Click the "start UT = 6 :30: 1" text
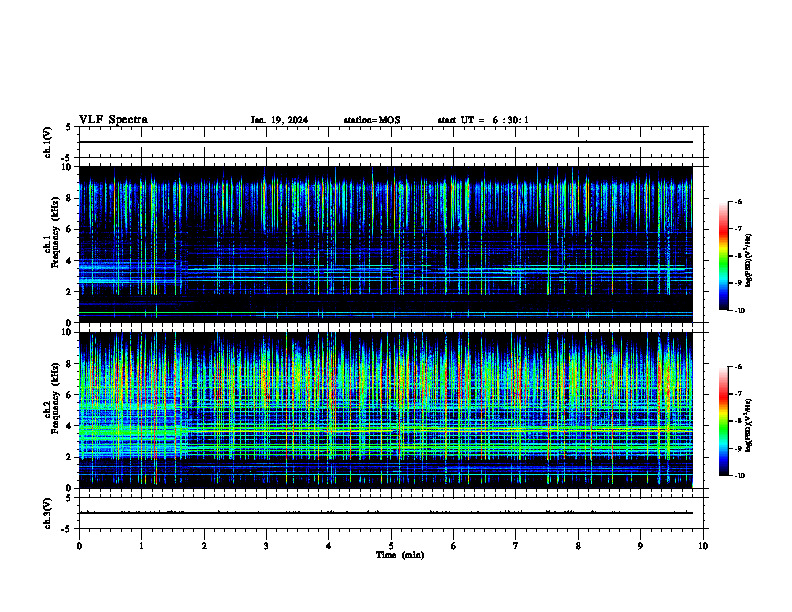The height and width of the screenshot is (612, 792). point(483,120)
